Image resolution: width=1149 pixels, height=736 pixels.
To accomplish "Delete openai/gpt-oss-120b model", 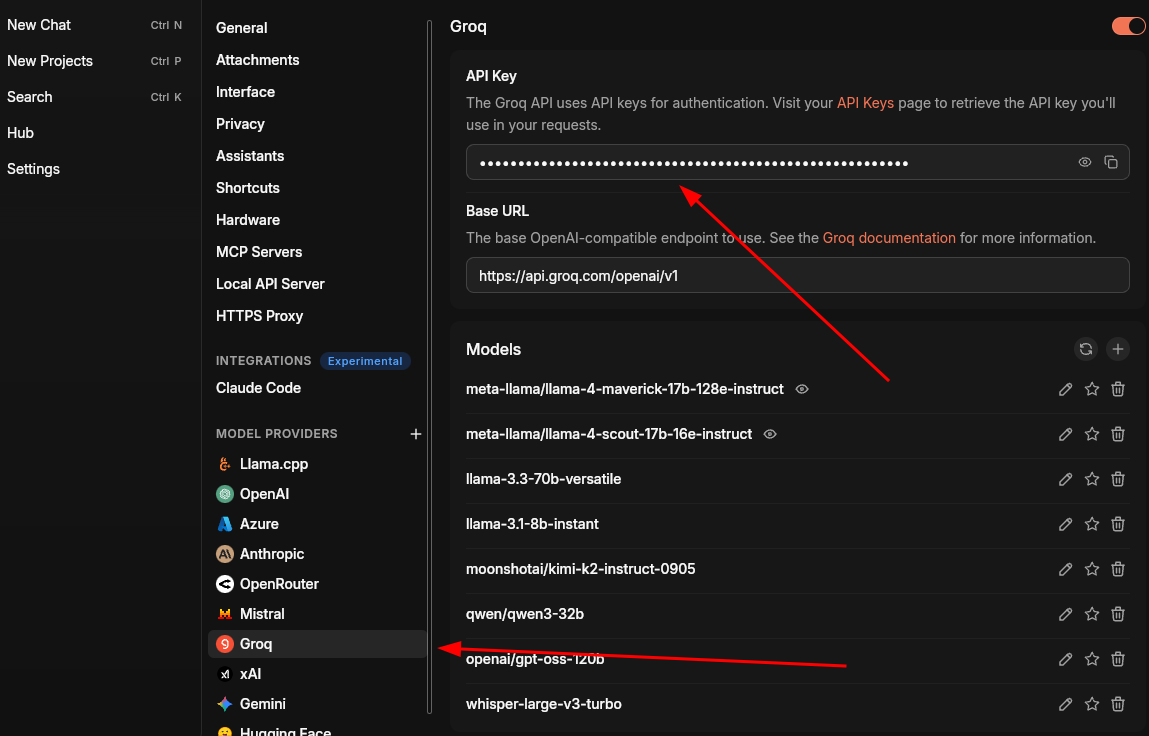I will pos(1117,660).
